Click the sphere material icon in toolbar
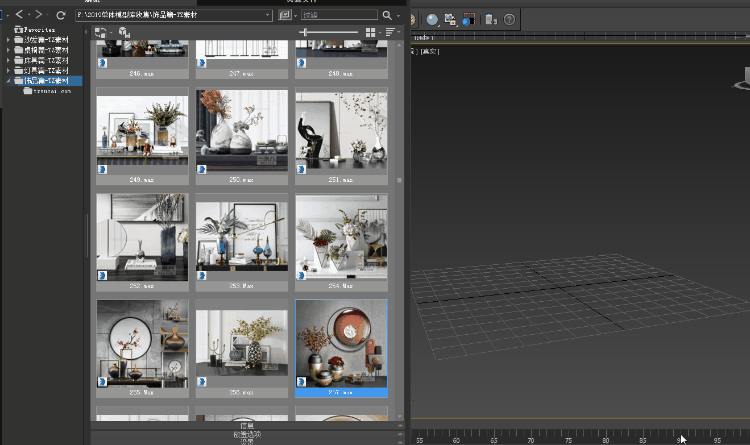The width and height of the screenshot is (750, 445). (432, 19)
